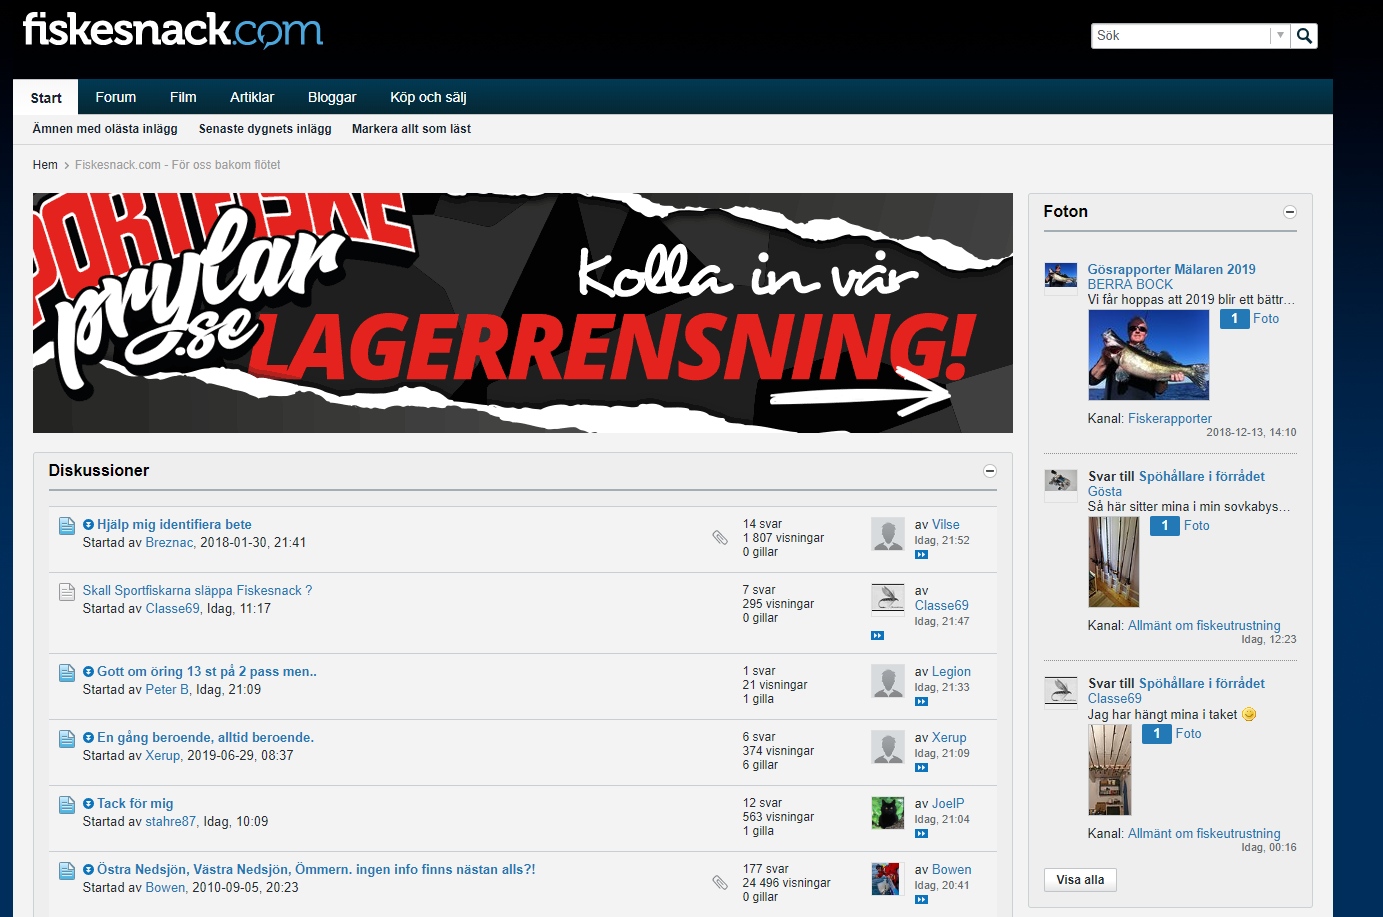Jump to latest post by Legion
Viewport: 1383px width, 917px height.
921,702
